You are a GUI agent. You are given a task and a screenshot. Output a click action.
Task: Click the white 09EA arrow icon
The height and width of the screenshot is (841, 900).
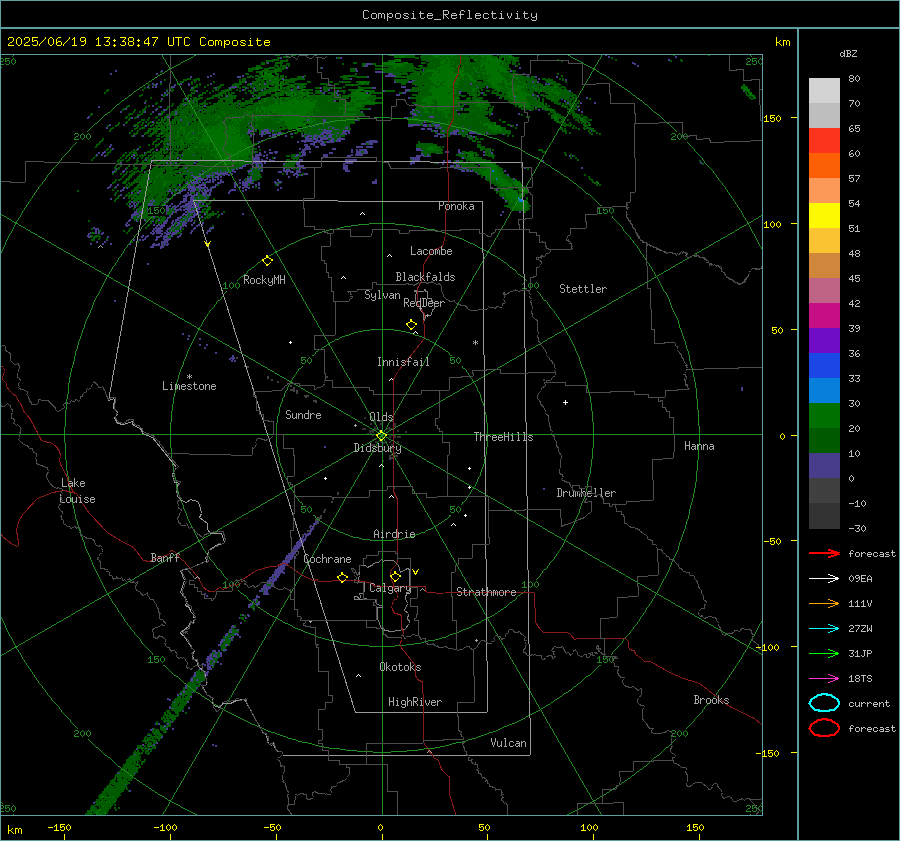click(824, 579)
